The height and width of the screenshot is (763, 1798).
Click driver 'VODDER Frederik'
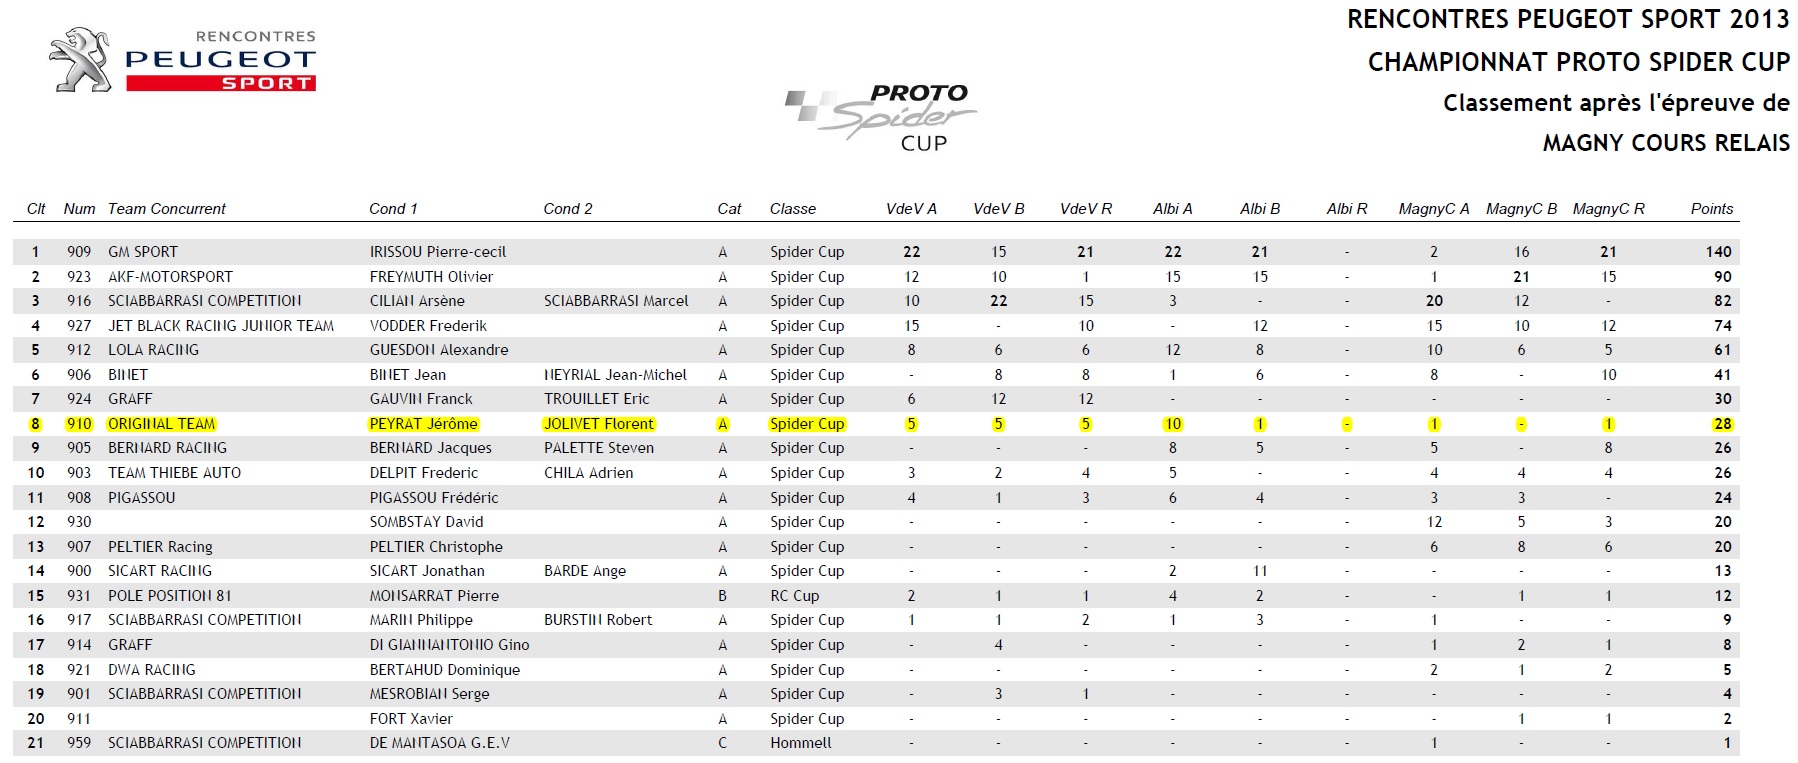click(428, 326)
